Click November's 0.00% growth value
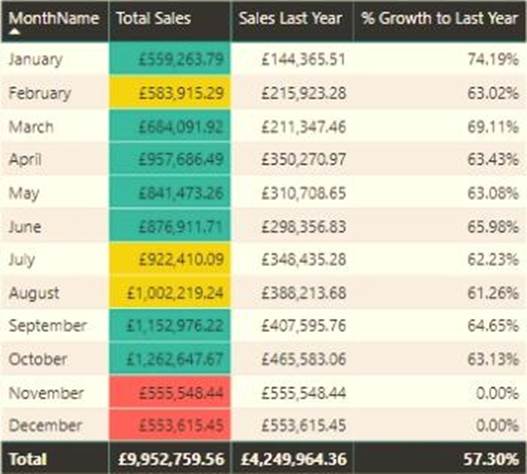This screenshot has height=474, width=527. point(497,393)
